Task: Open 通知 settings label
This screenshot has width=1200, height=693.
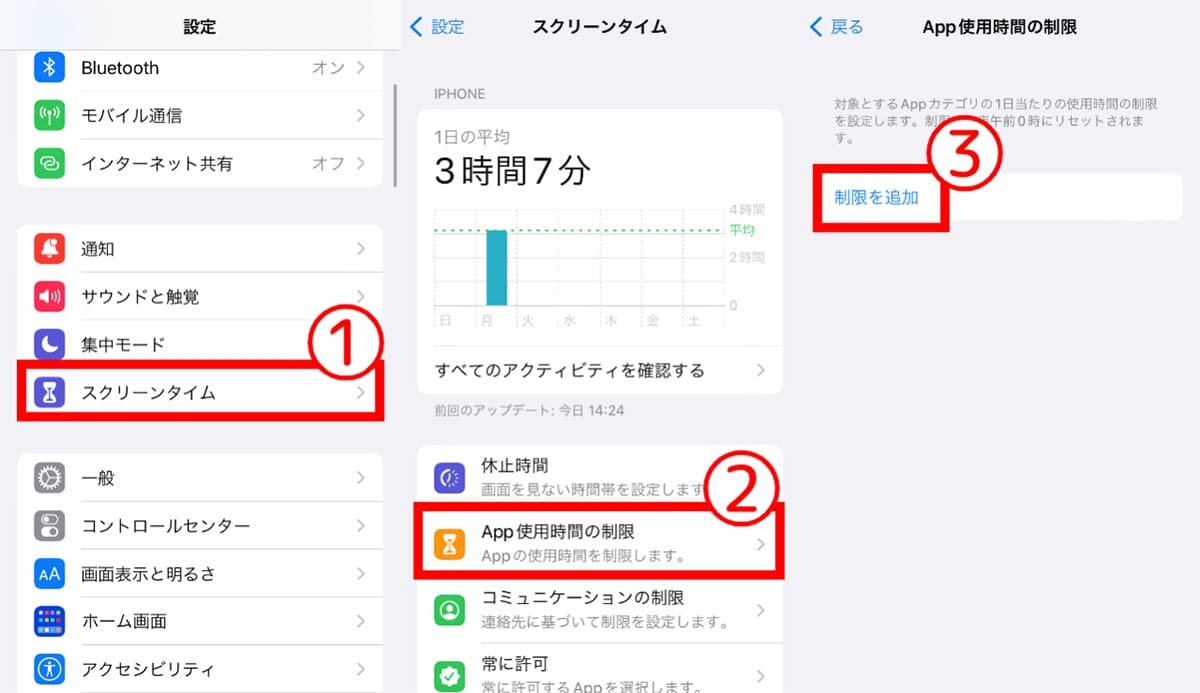Action: [x=97, y=249]
